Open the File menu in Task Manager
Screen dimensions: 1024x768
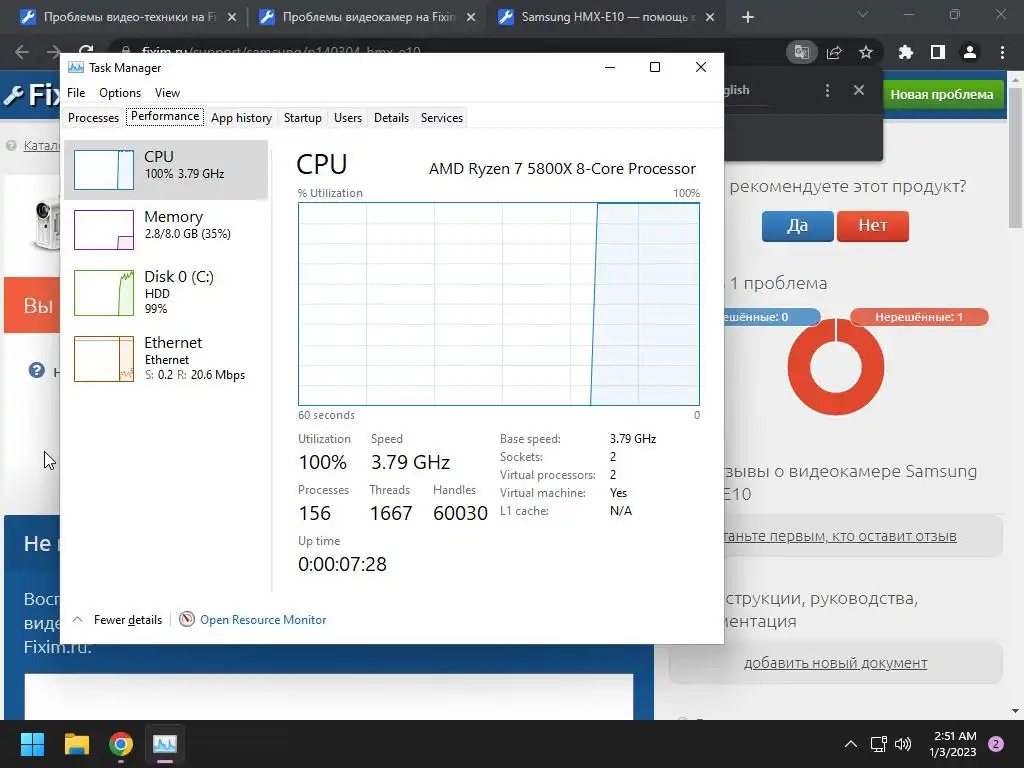pyautogui.click(x=76, y=93)
